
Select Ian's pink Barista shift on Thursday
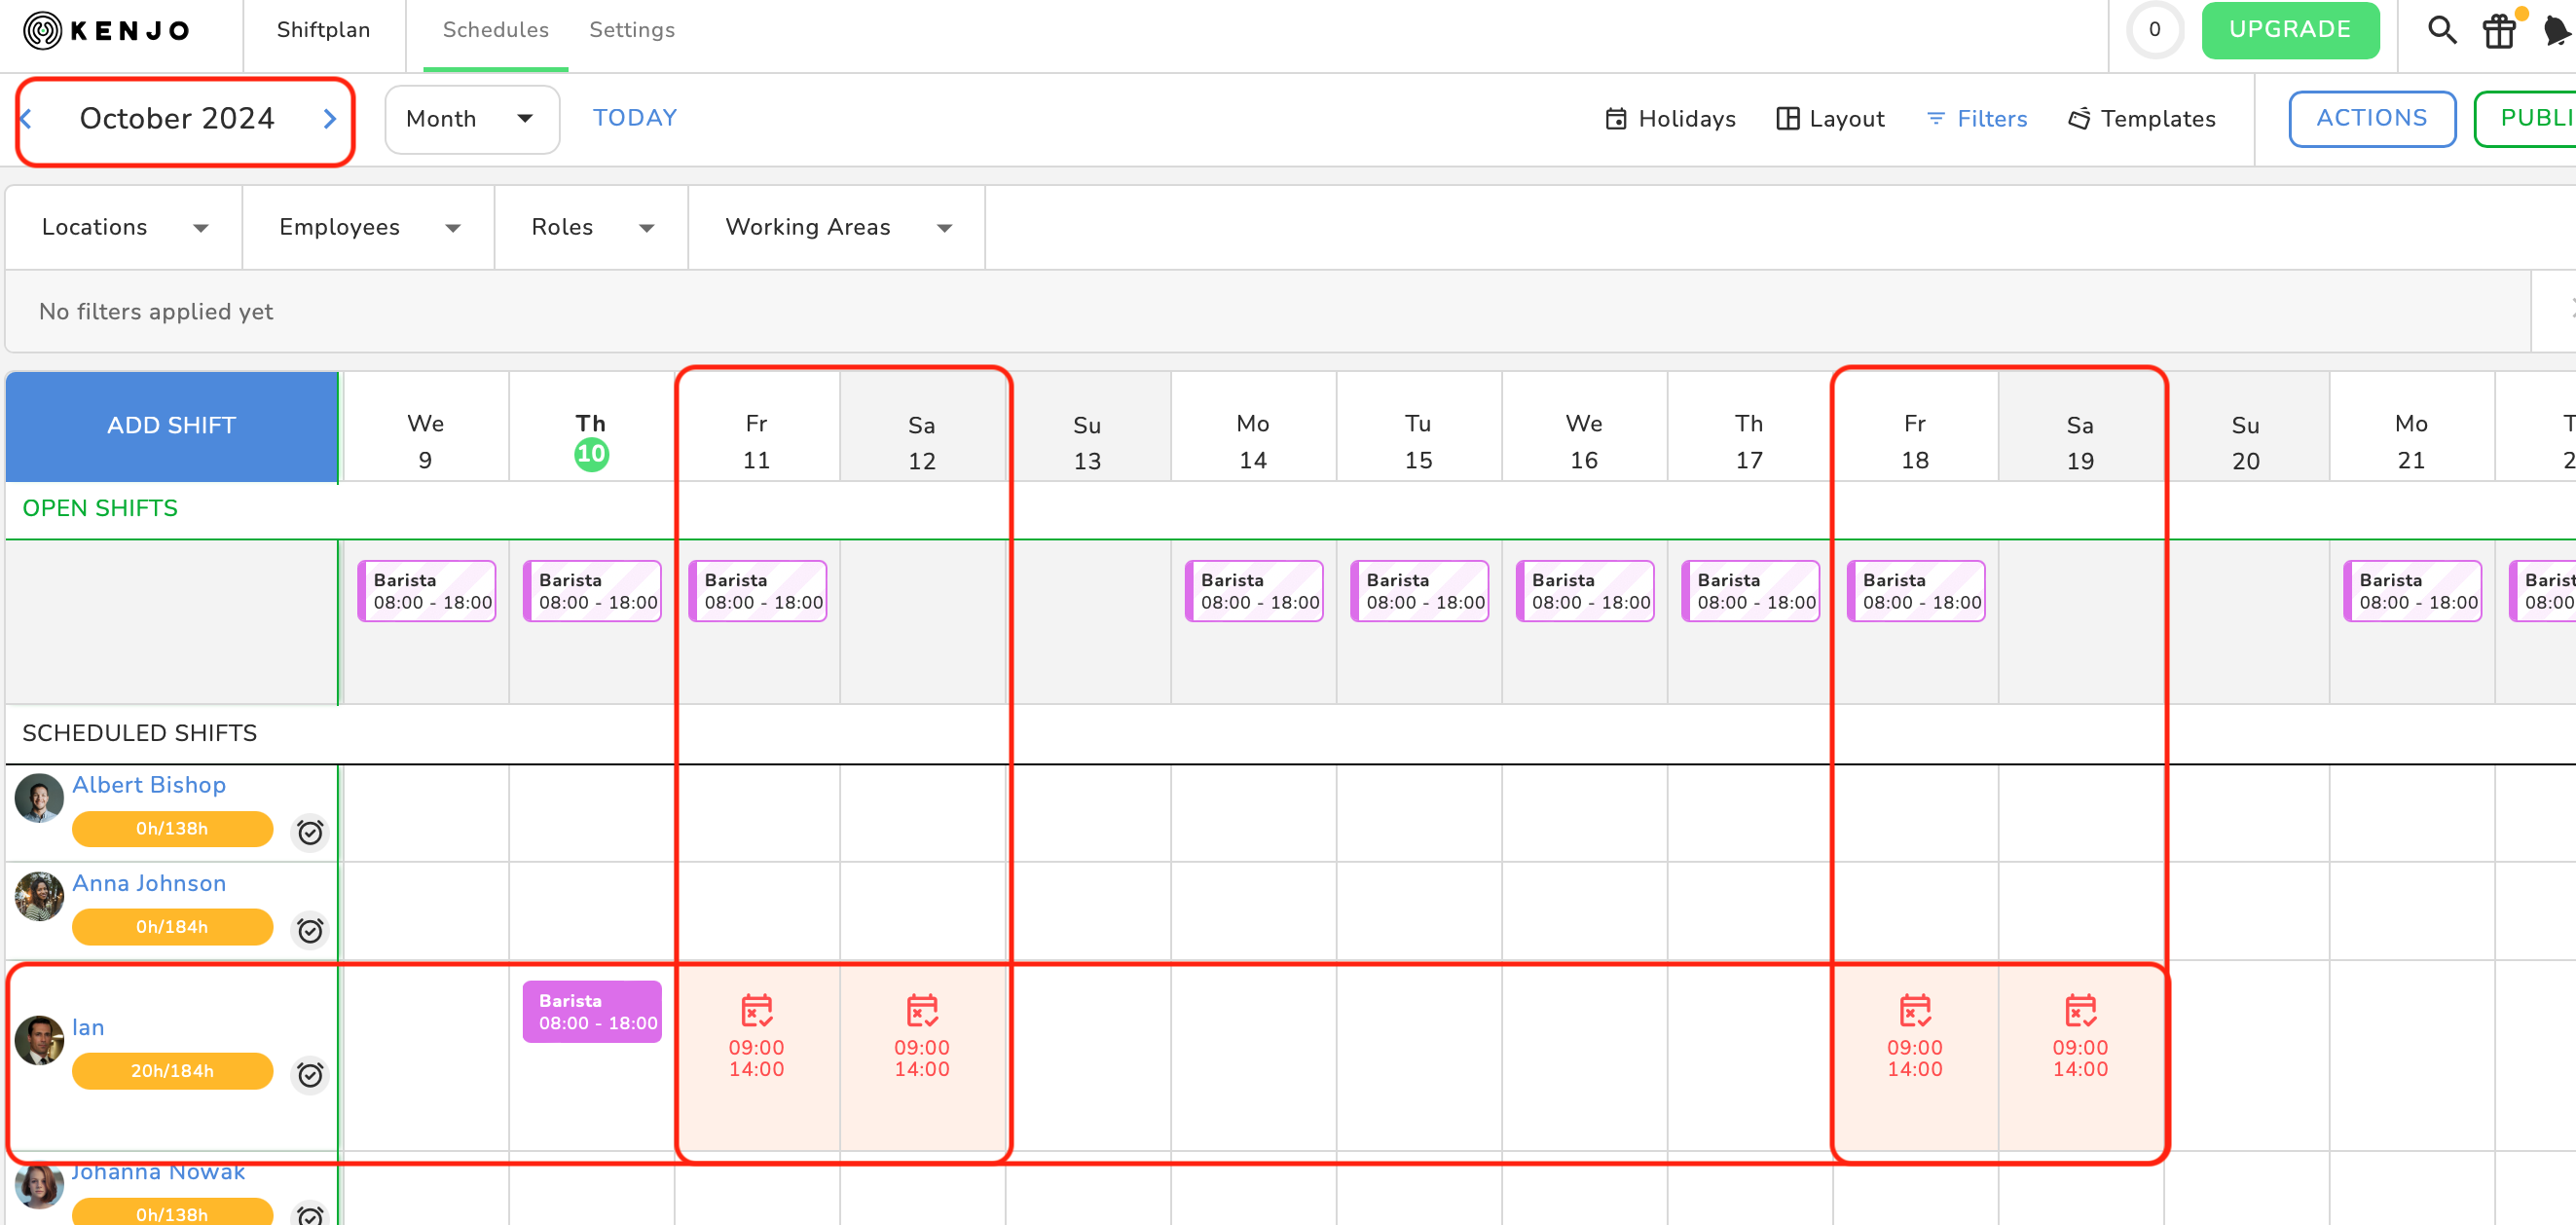pyautogui.click(x=591, y=1011)
